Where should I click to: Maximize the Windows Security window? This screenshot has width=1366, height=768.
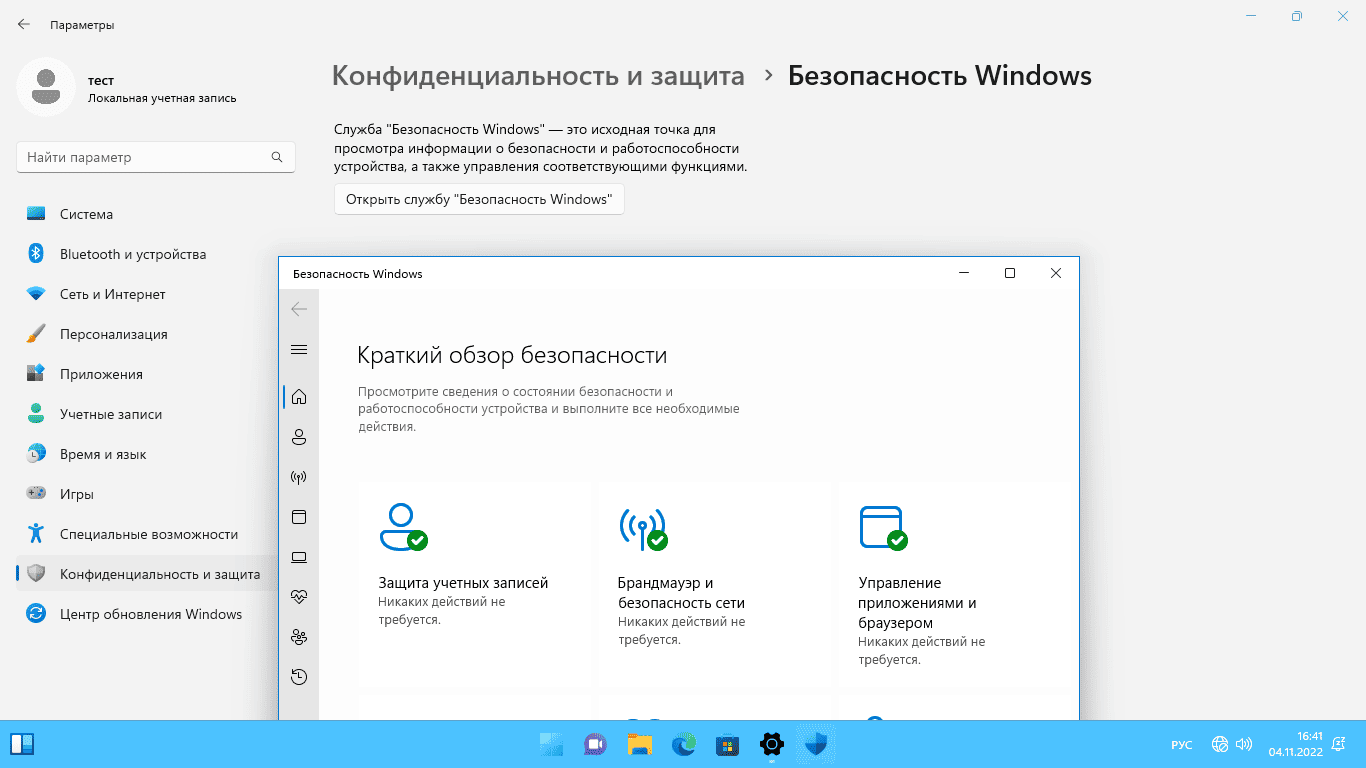[x=1010, y=273]
